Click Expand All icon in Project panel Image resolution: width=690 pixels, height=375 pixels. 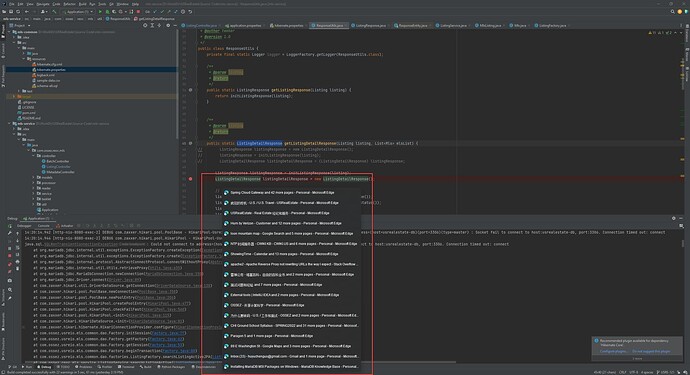[x=152, y=26]
